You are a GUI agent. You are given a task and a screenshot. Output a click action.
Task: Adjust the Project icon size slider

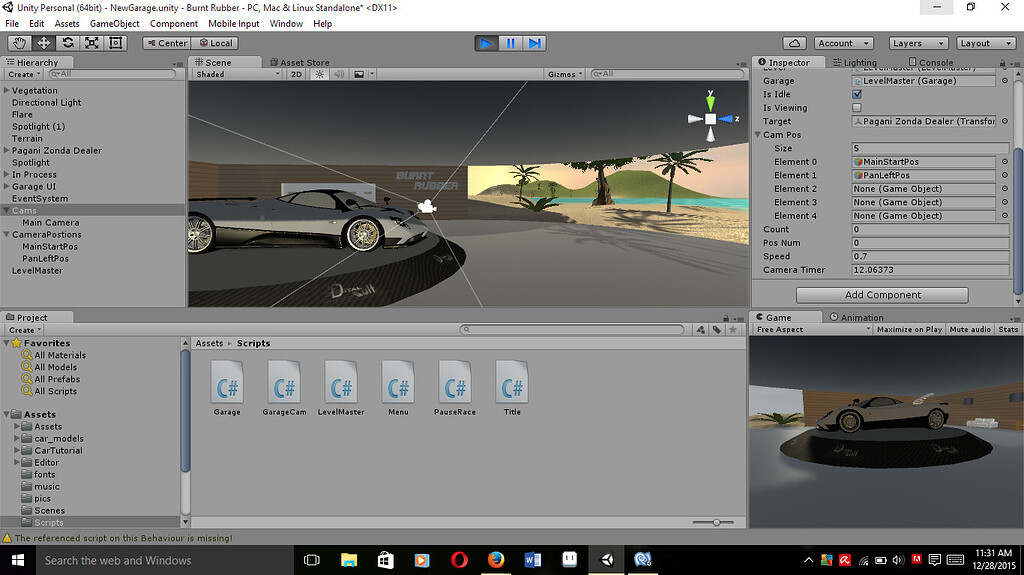coord(716,522)
